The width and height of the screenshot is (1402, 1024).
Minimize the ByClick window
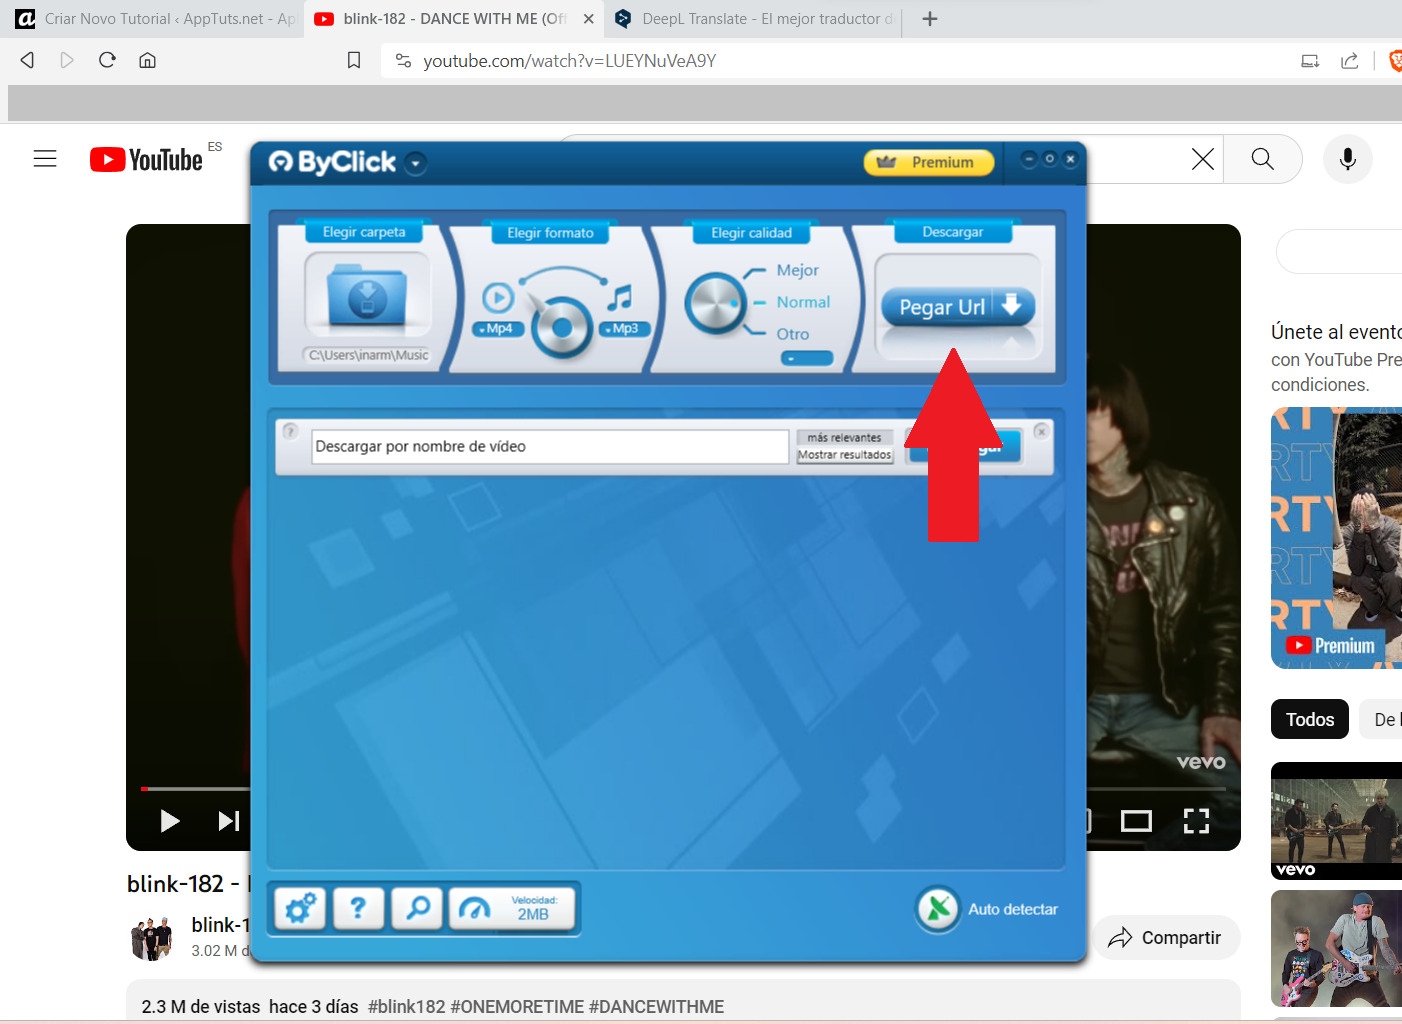point(1029,159)
